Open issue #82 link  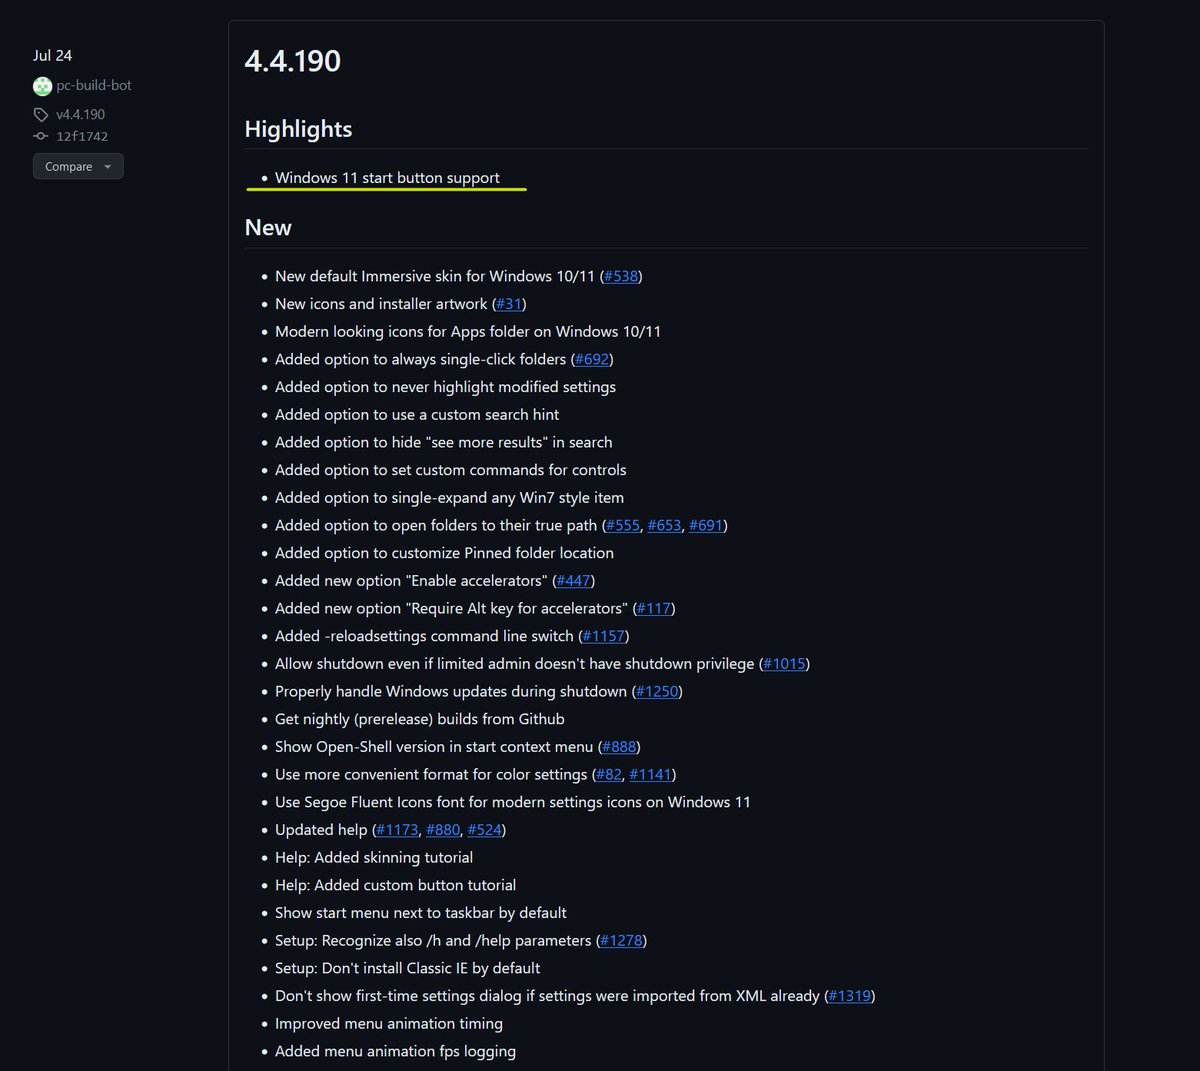[609, 774]
